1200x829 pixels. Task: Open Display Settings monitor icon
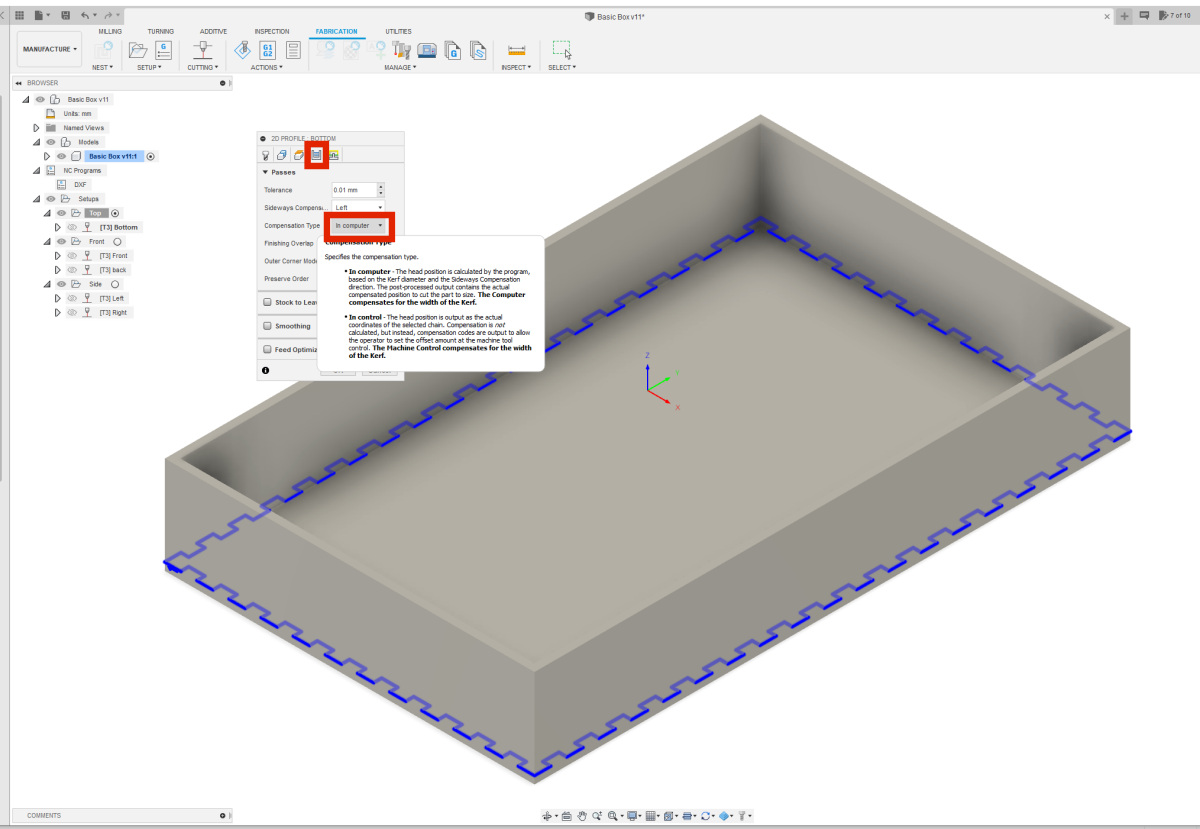(x=633, y=816)
